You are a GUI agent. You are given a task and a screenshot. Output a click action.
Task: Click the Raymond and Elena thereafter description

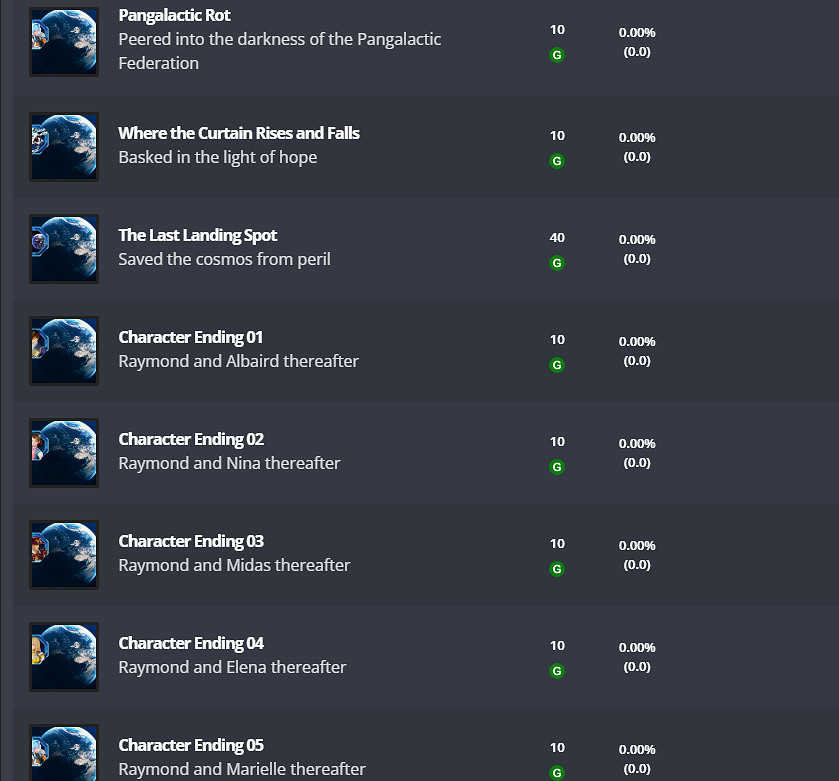232,667
